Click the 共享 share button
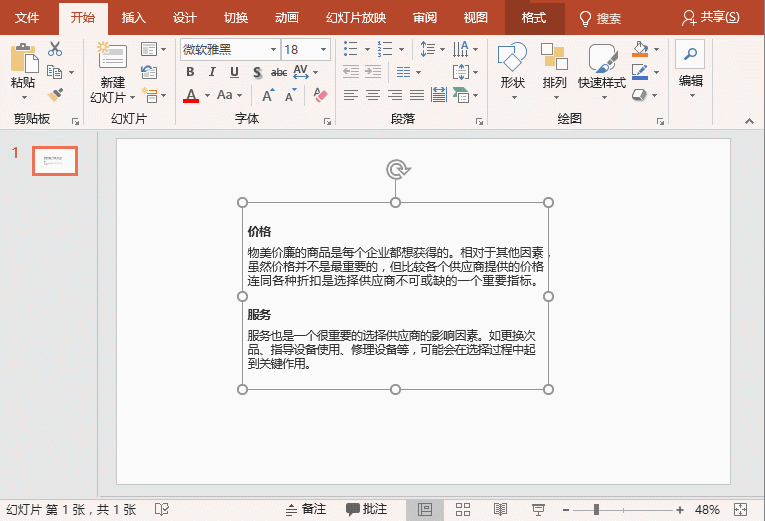Image resolution: width=765 pixels, height=521 pixels. coord(711,18)
